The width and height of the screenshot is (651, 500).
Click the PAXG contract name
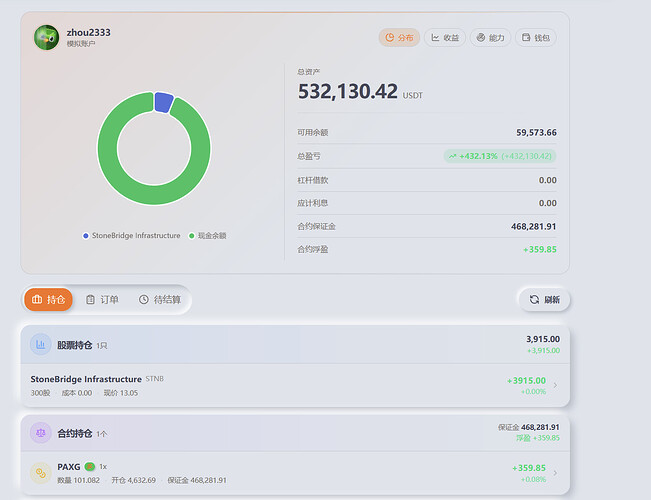[x=69, y=467]
